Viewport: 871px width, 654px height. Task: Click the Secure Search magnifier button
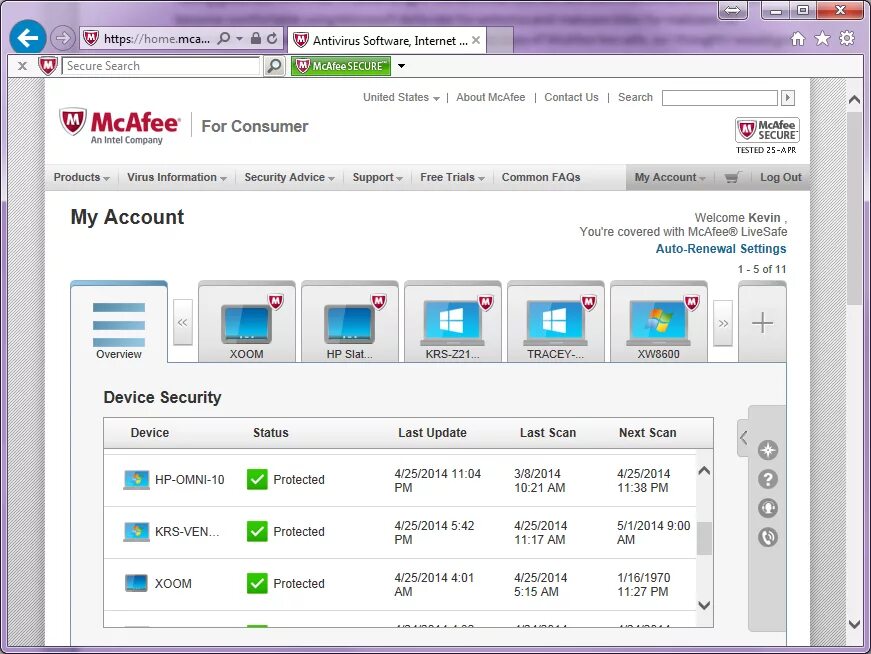[x=274, y=66]
